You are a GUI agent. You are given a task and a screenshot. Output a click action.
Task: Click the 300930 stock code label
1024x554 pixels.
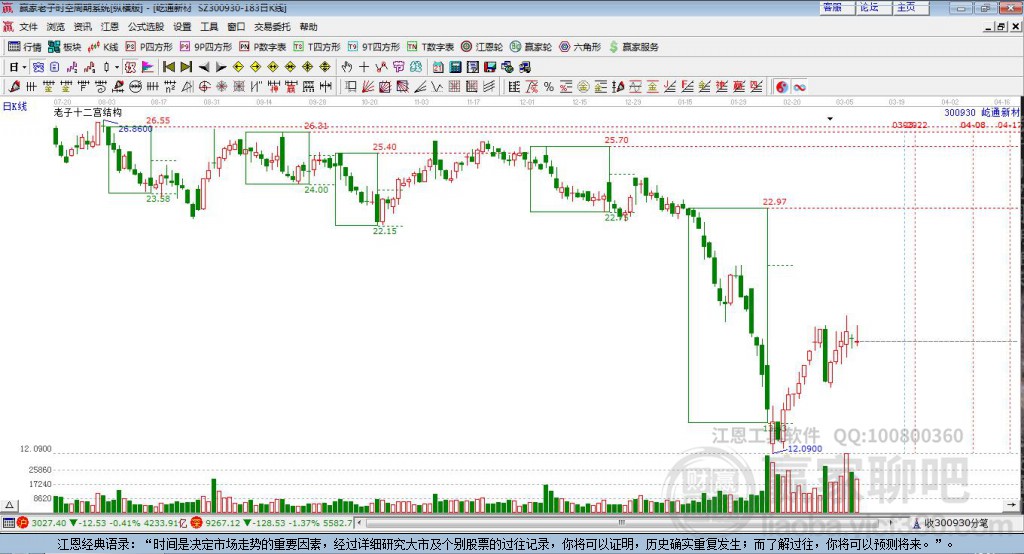tap(959, 112)
